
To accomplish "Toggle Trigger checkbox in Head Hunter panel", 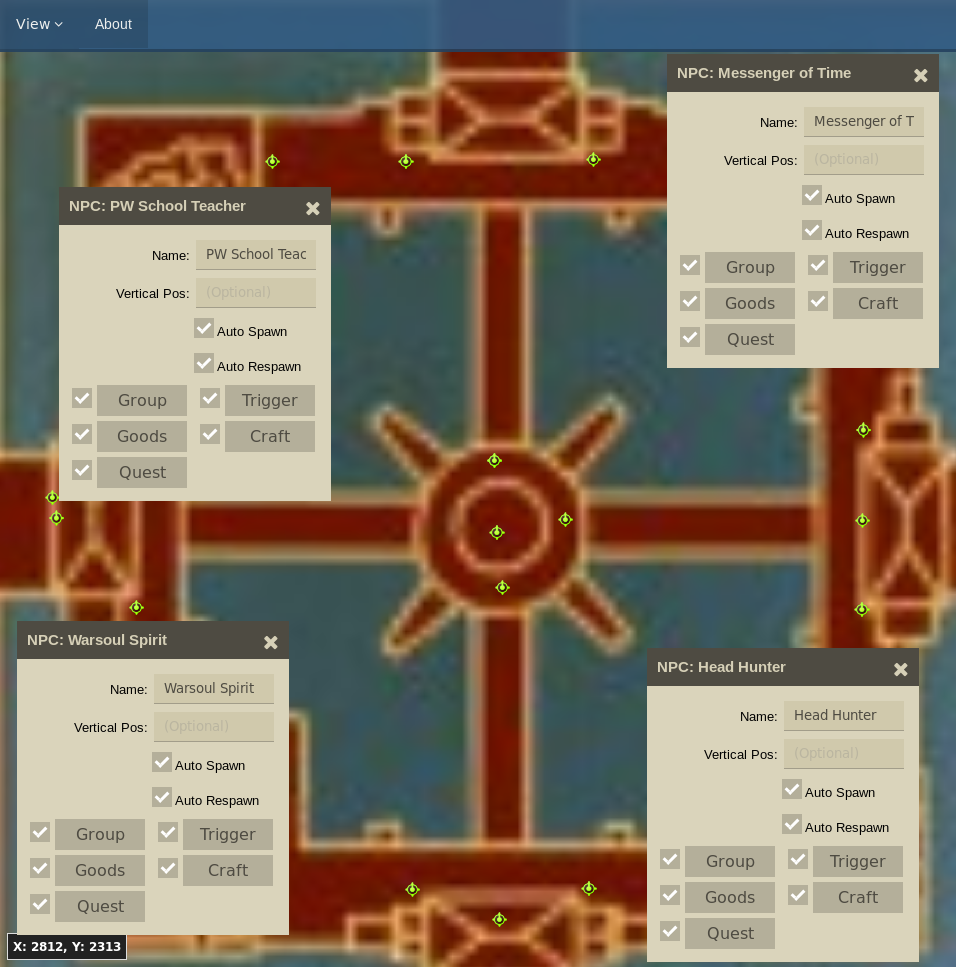I will point(798,859).
